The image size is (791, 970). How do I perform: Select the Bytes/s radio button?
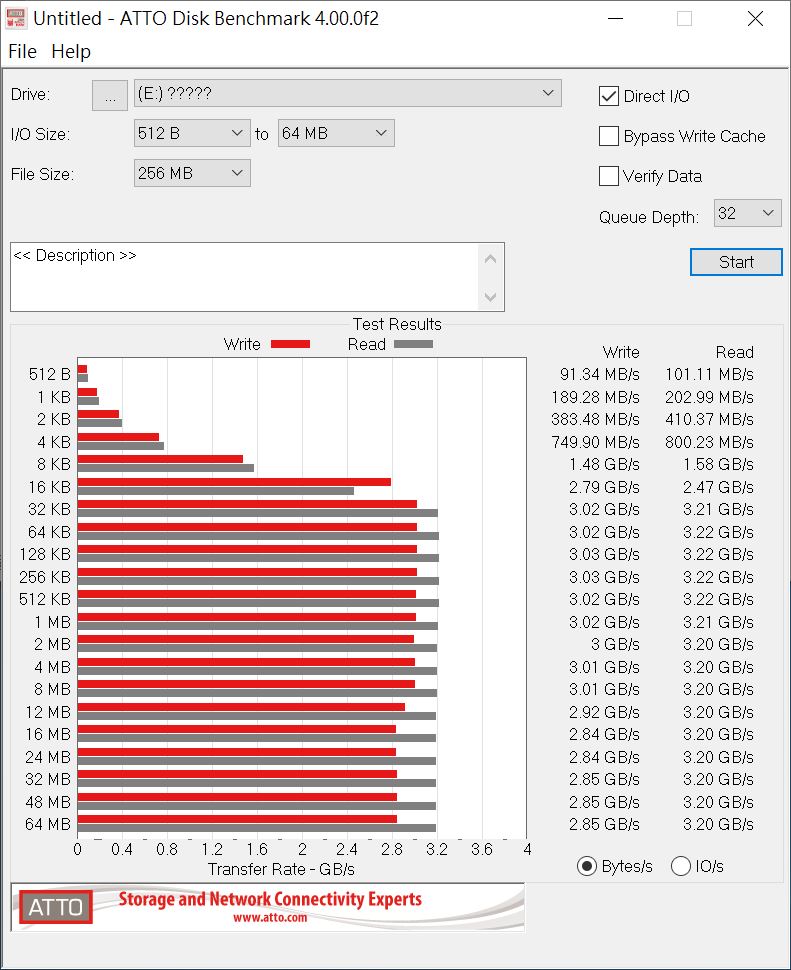pos(586,866)
